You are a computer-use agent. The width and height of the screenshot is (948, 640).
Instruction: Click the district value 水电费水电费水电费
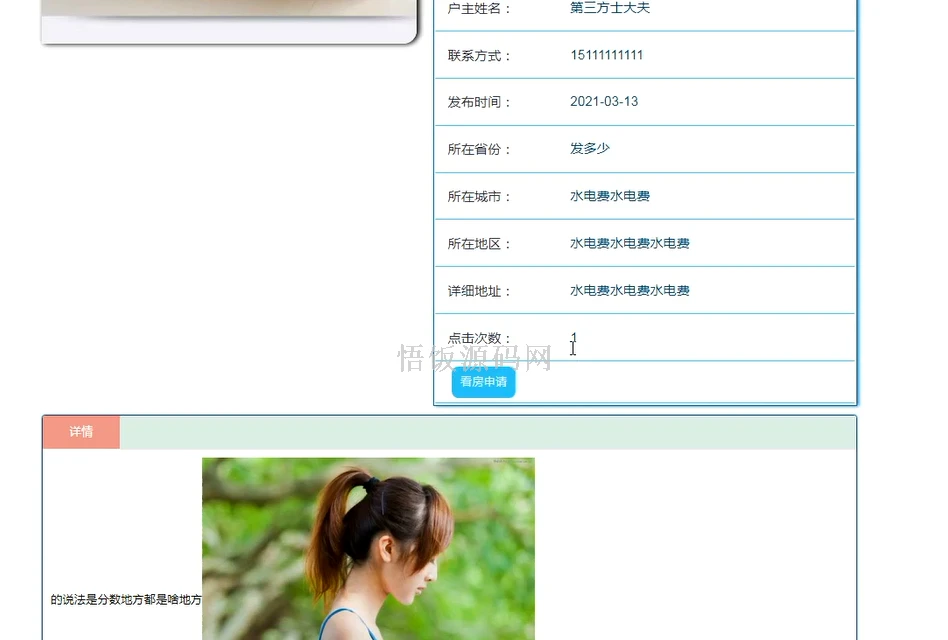(x=630, y=243)
